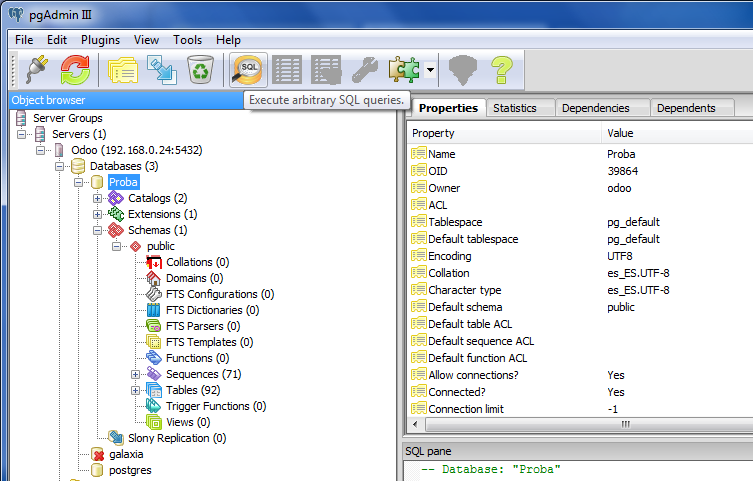
Task: Collapse the Schemas (1) node
Action: (x=97, y=230)
